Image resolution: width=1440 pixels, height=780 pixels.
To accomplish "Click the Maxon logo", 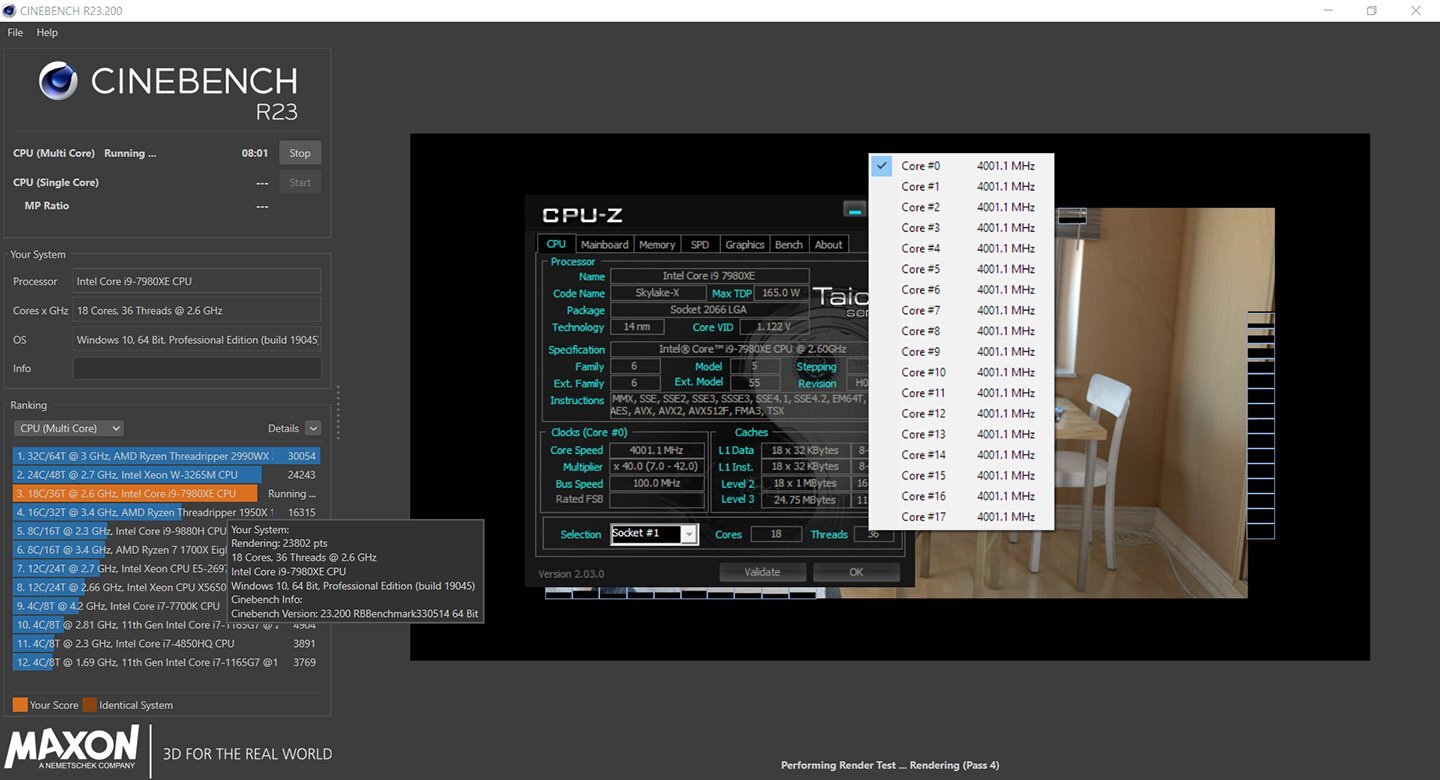I will point(73,749).
